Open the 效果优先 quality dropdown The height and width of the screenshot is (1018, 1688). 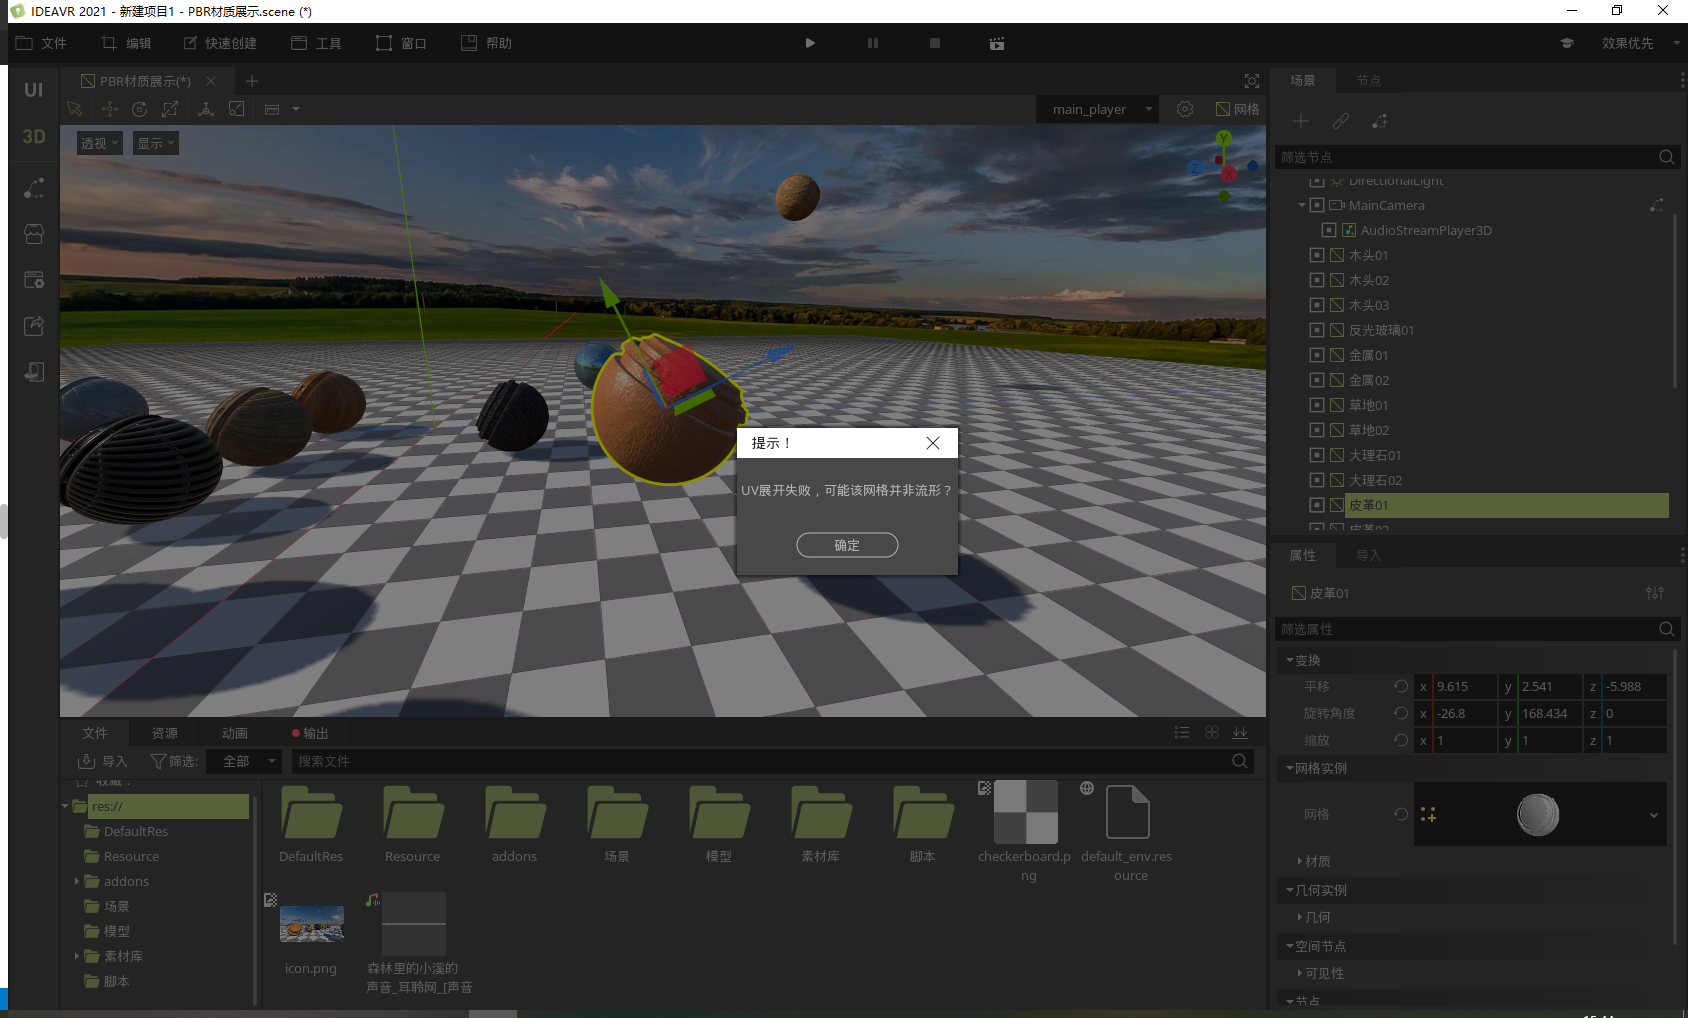[x=1639, y=43]
